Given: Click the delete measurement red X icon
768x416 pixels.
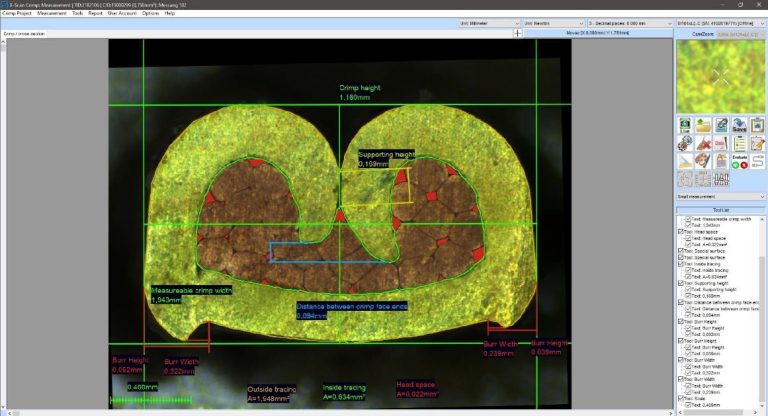Looking at the screenshot, I should tap(703, 143).
